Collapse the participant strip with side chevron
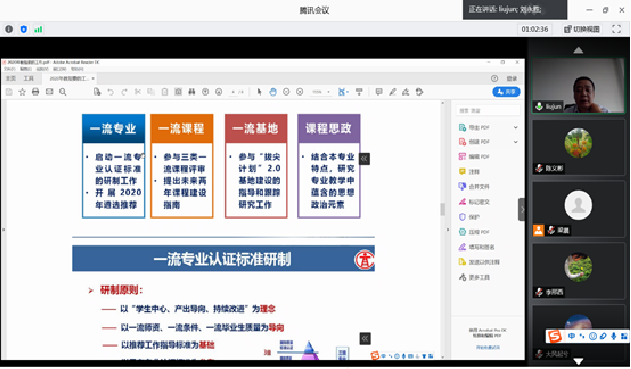631x369 pixels. point(522,209)
